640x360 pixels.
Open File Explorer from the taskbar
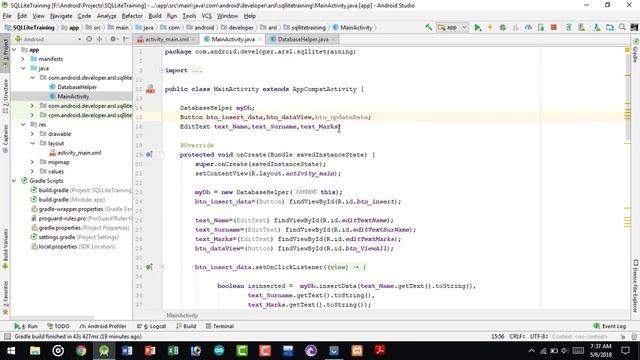coord(35,351)
